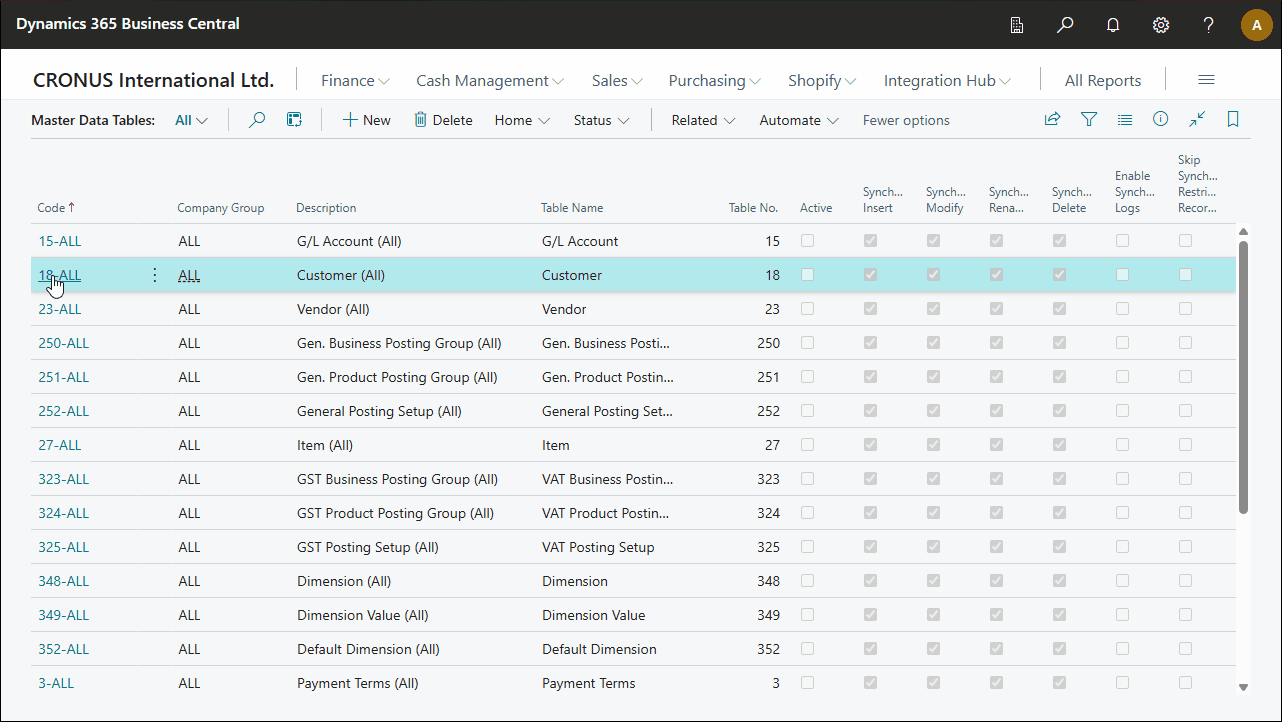Toggle Synch Rename checkbox for Dimension row
The height and width of the screenshot is (722, 1282).
click(996, 581)
